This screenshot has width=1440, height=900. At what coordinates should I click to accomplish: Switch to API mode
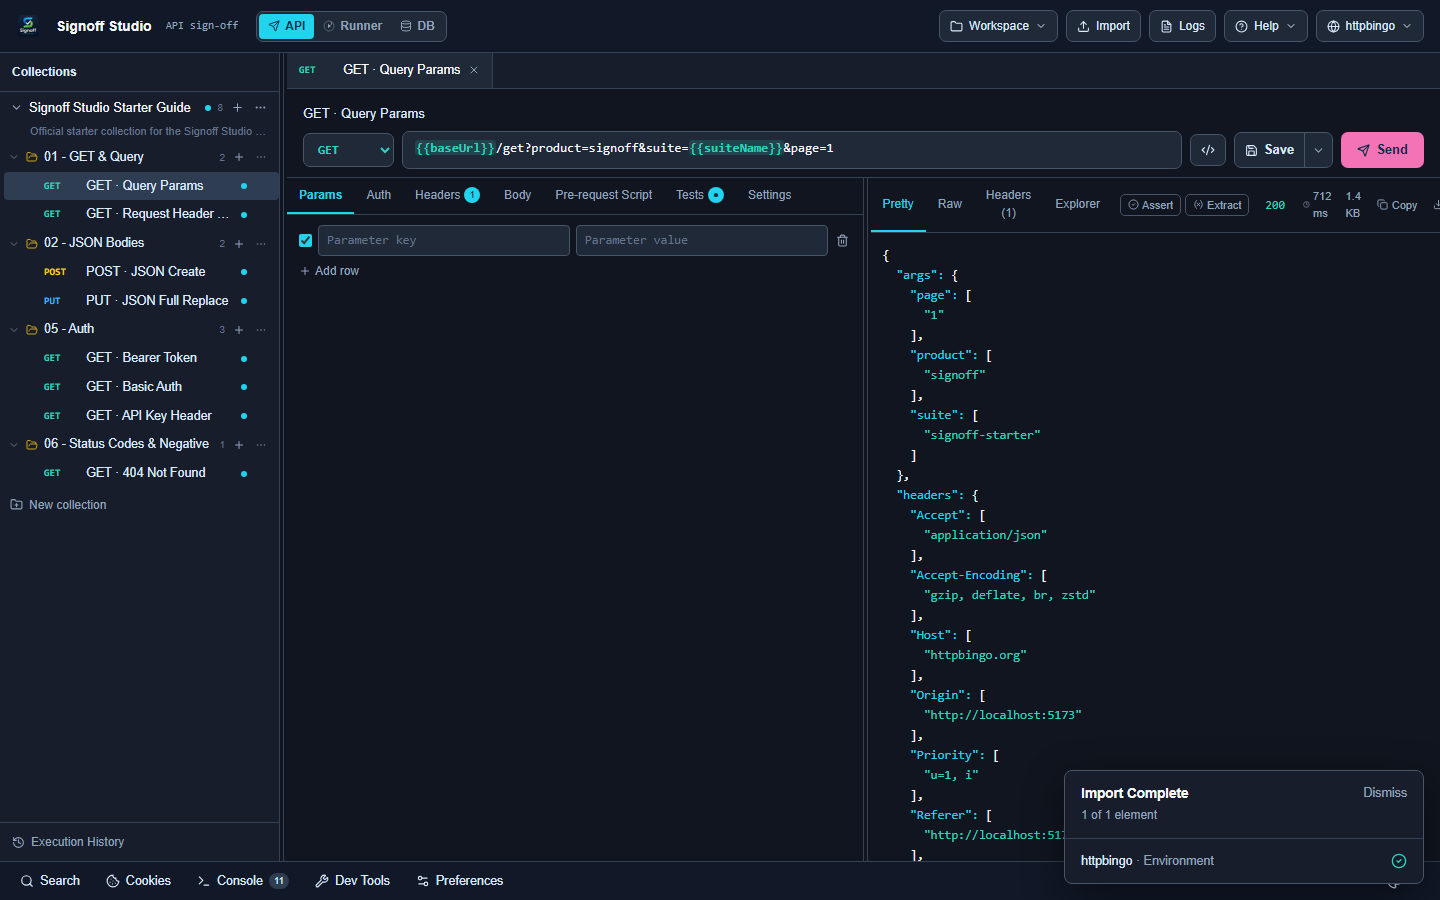287,26
